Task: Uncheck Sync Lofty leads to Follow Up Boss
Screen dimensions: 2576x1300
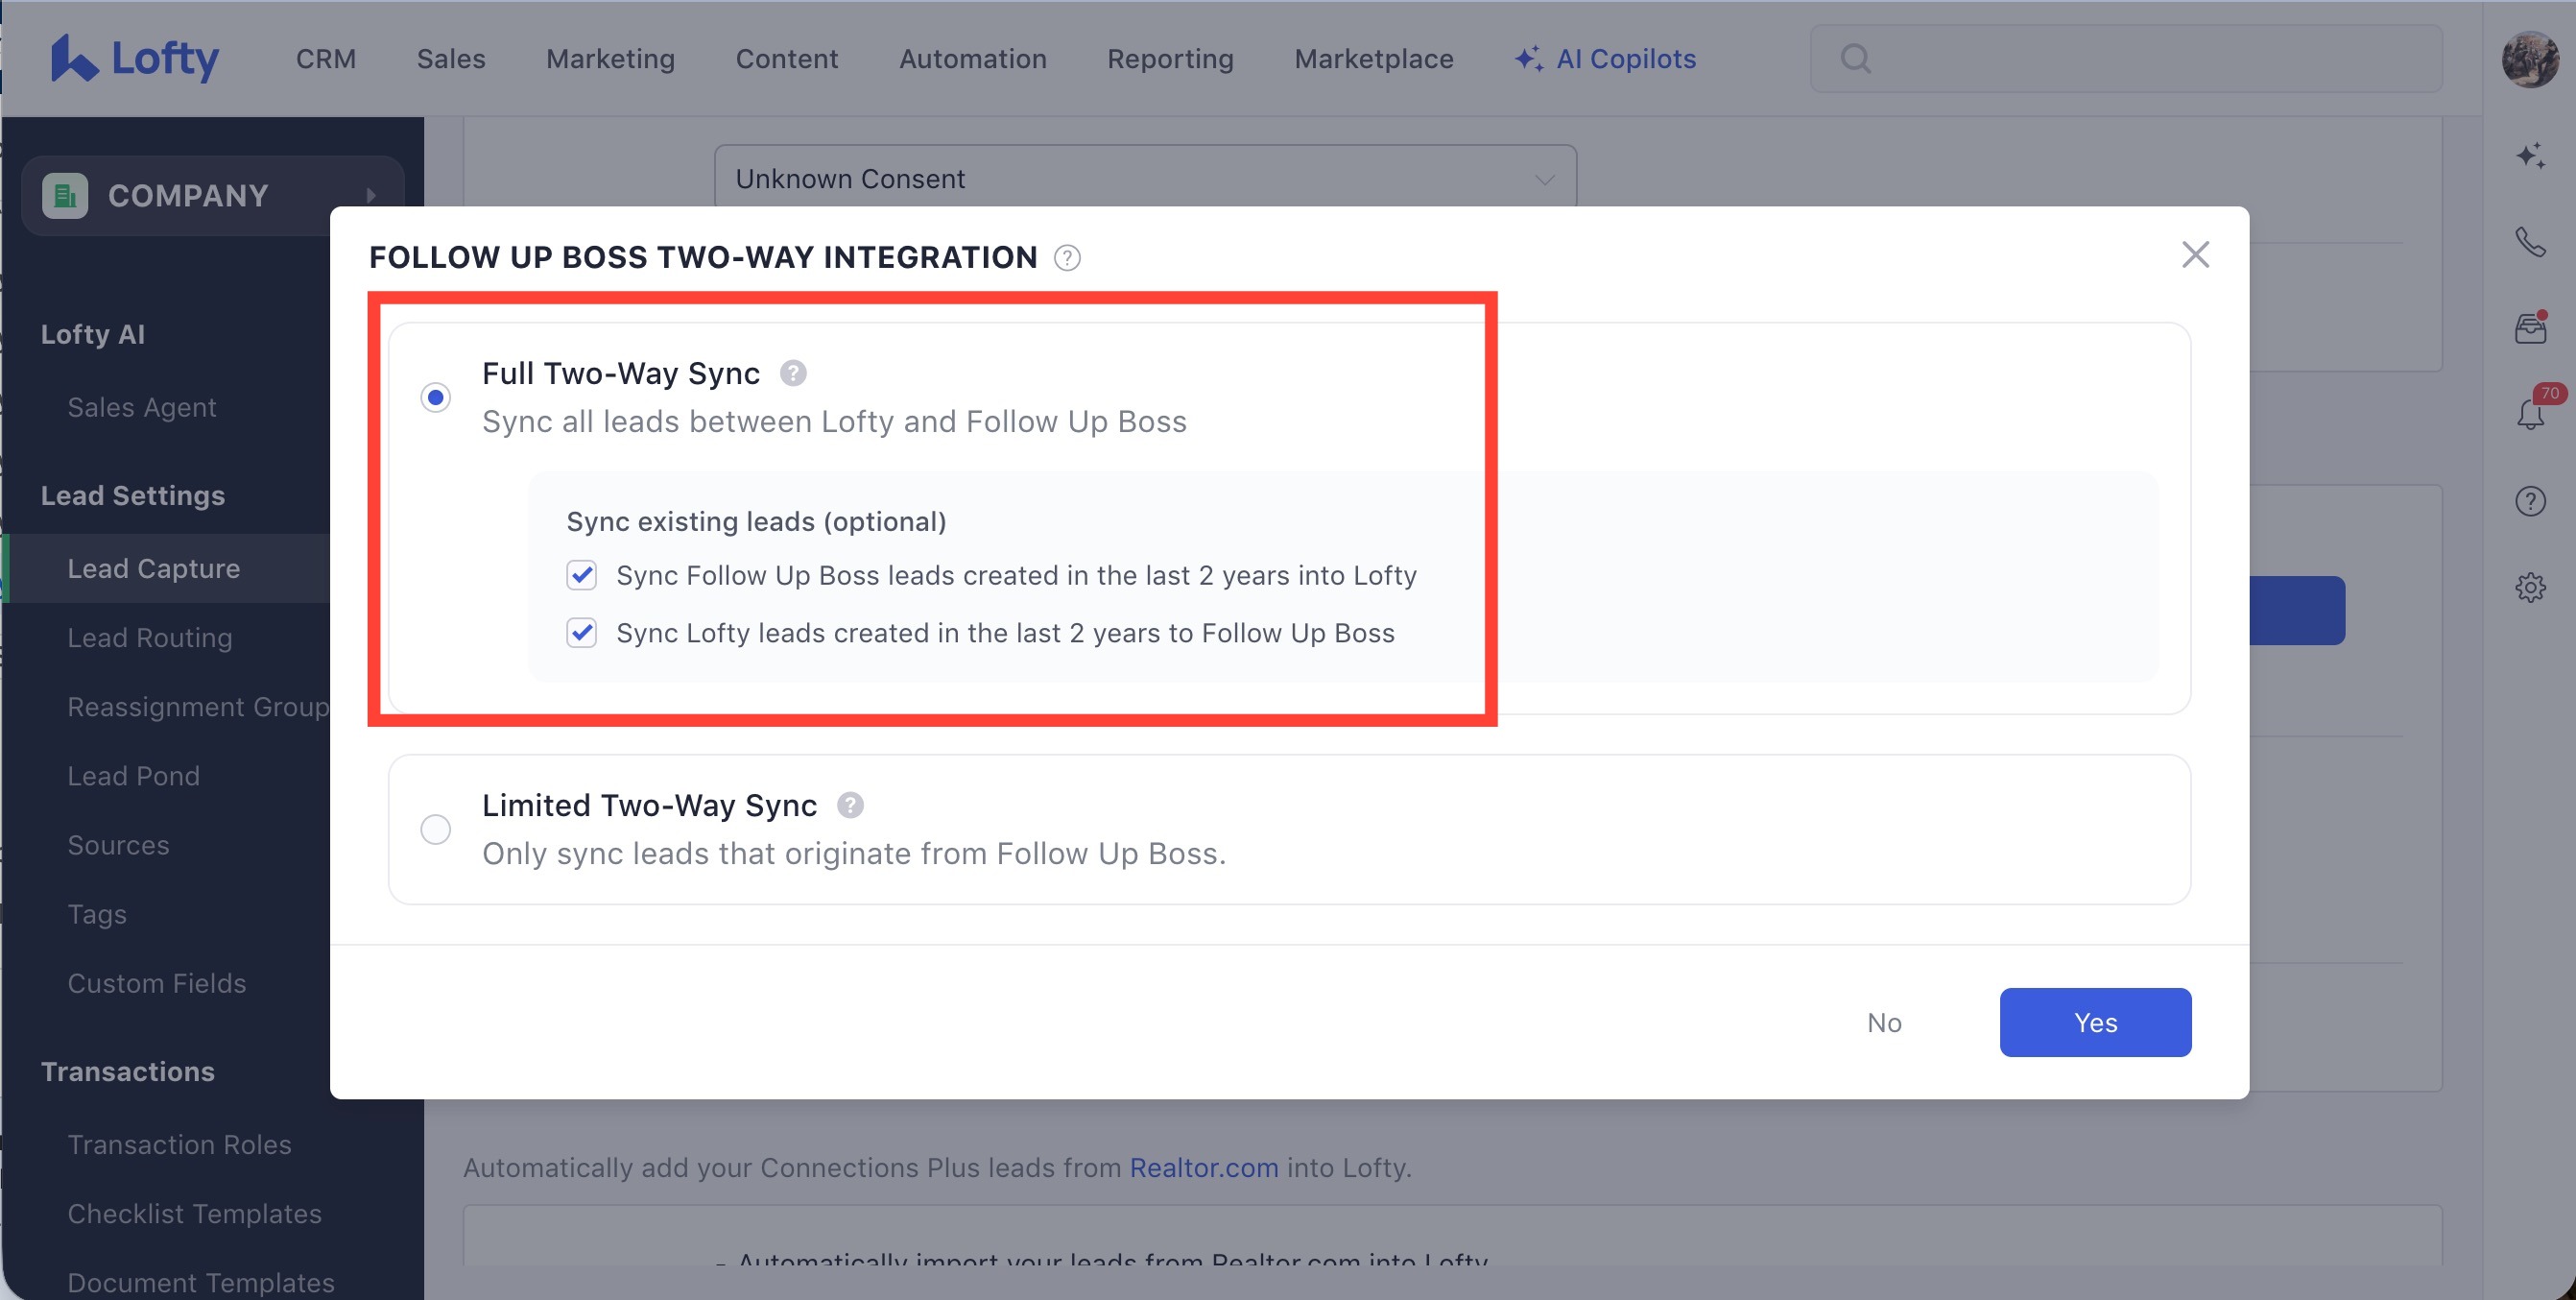Action: click(x=581, y=633)
